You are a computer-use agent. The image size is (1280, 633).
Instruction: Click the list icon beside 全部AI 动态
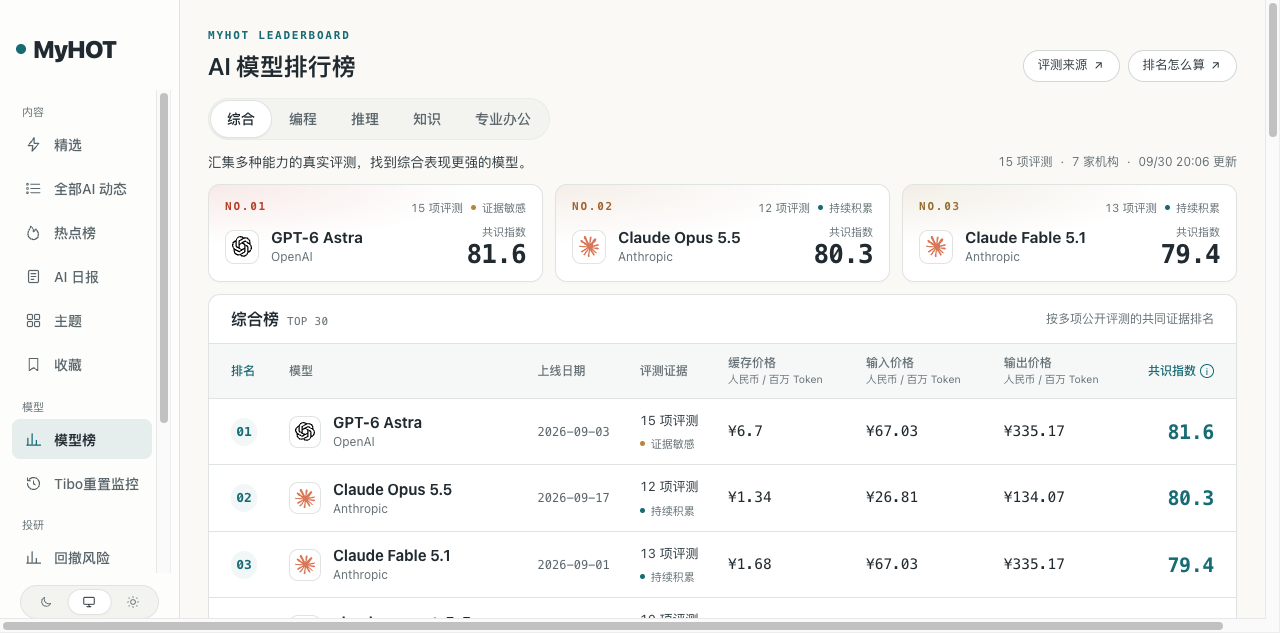33,189
